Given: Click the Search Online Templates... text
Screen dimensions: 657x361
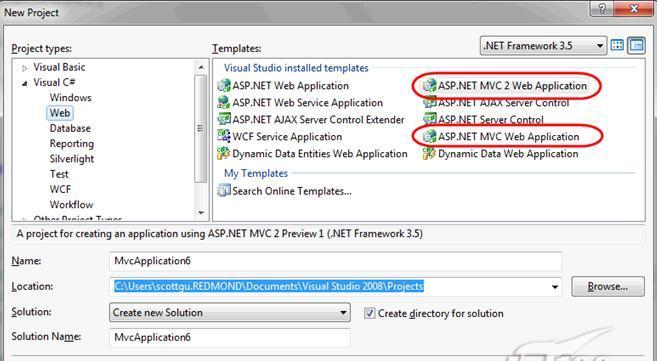Looking at the screenshot, I should coord(292,191).
